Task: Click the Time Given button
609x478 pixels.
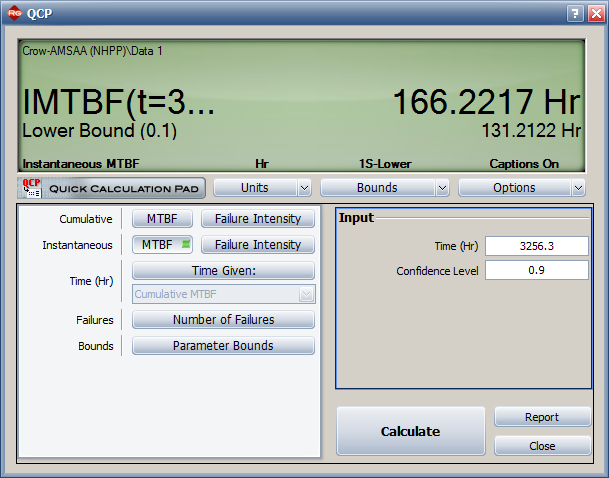Action: click(224, 271)
